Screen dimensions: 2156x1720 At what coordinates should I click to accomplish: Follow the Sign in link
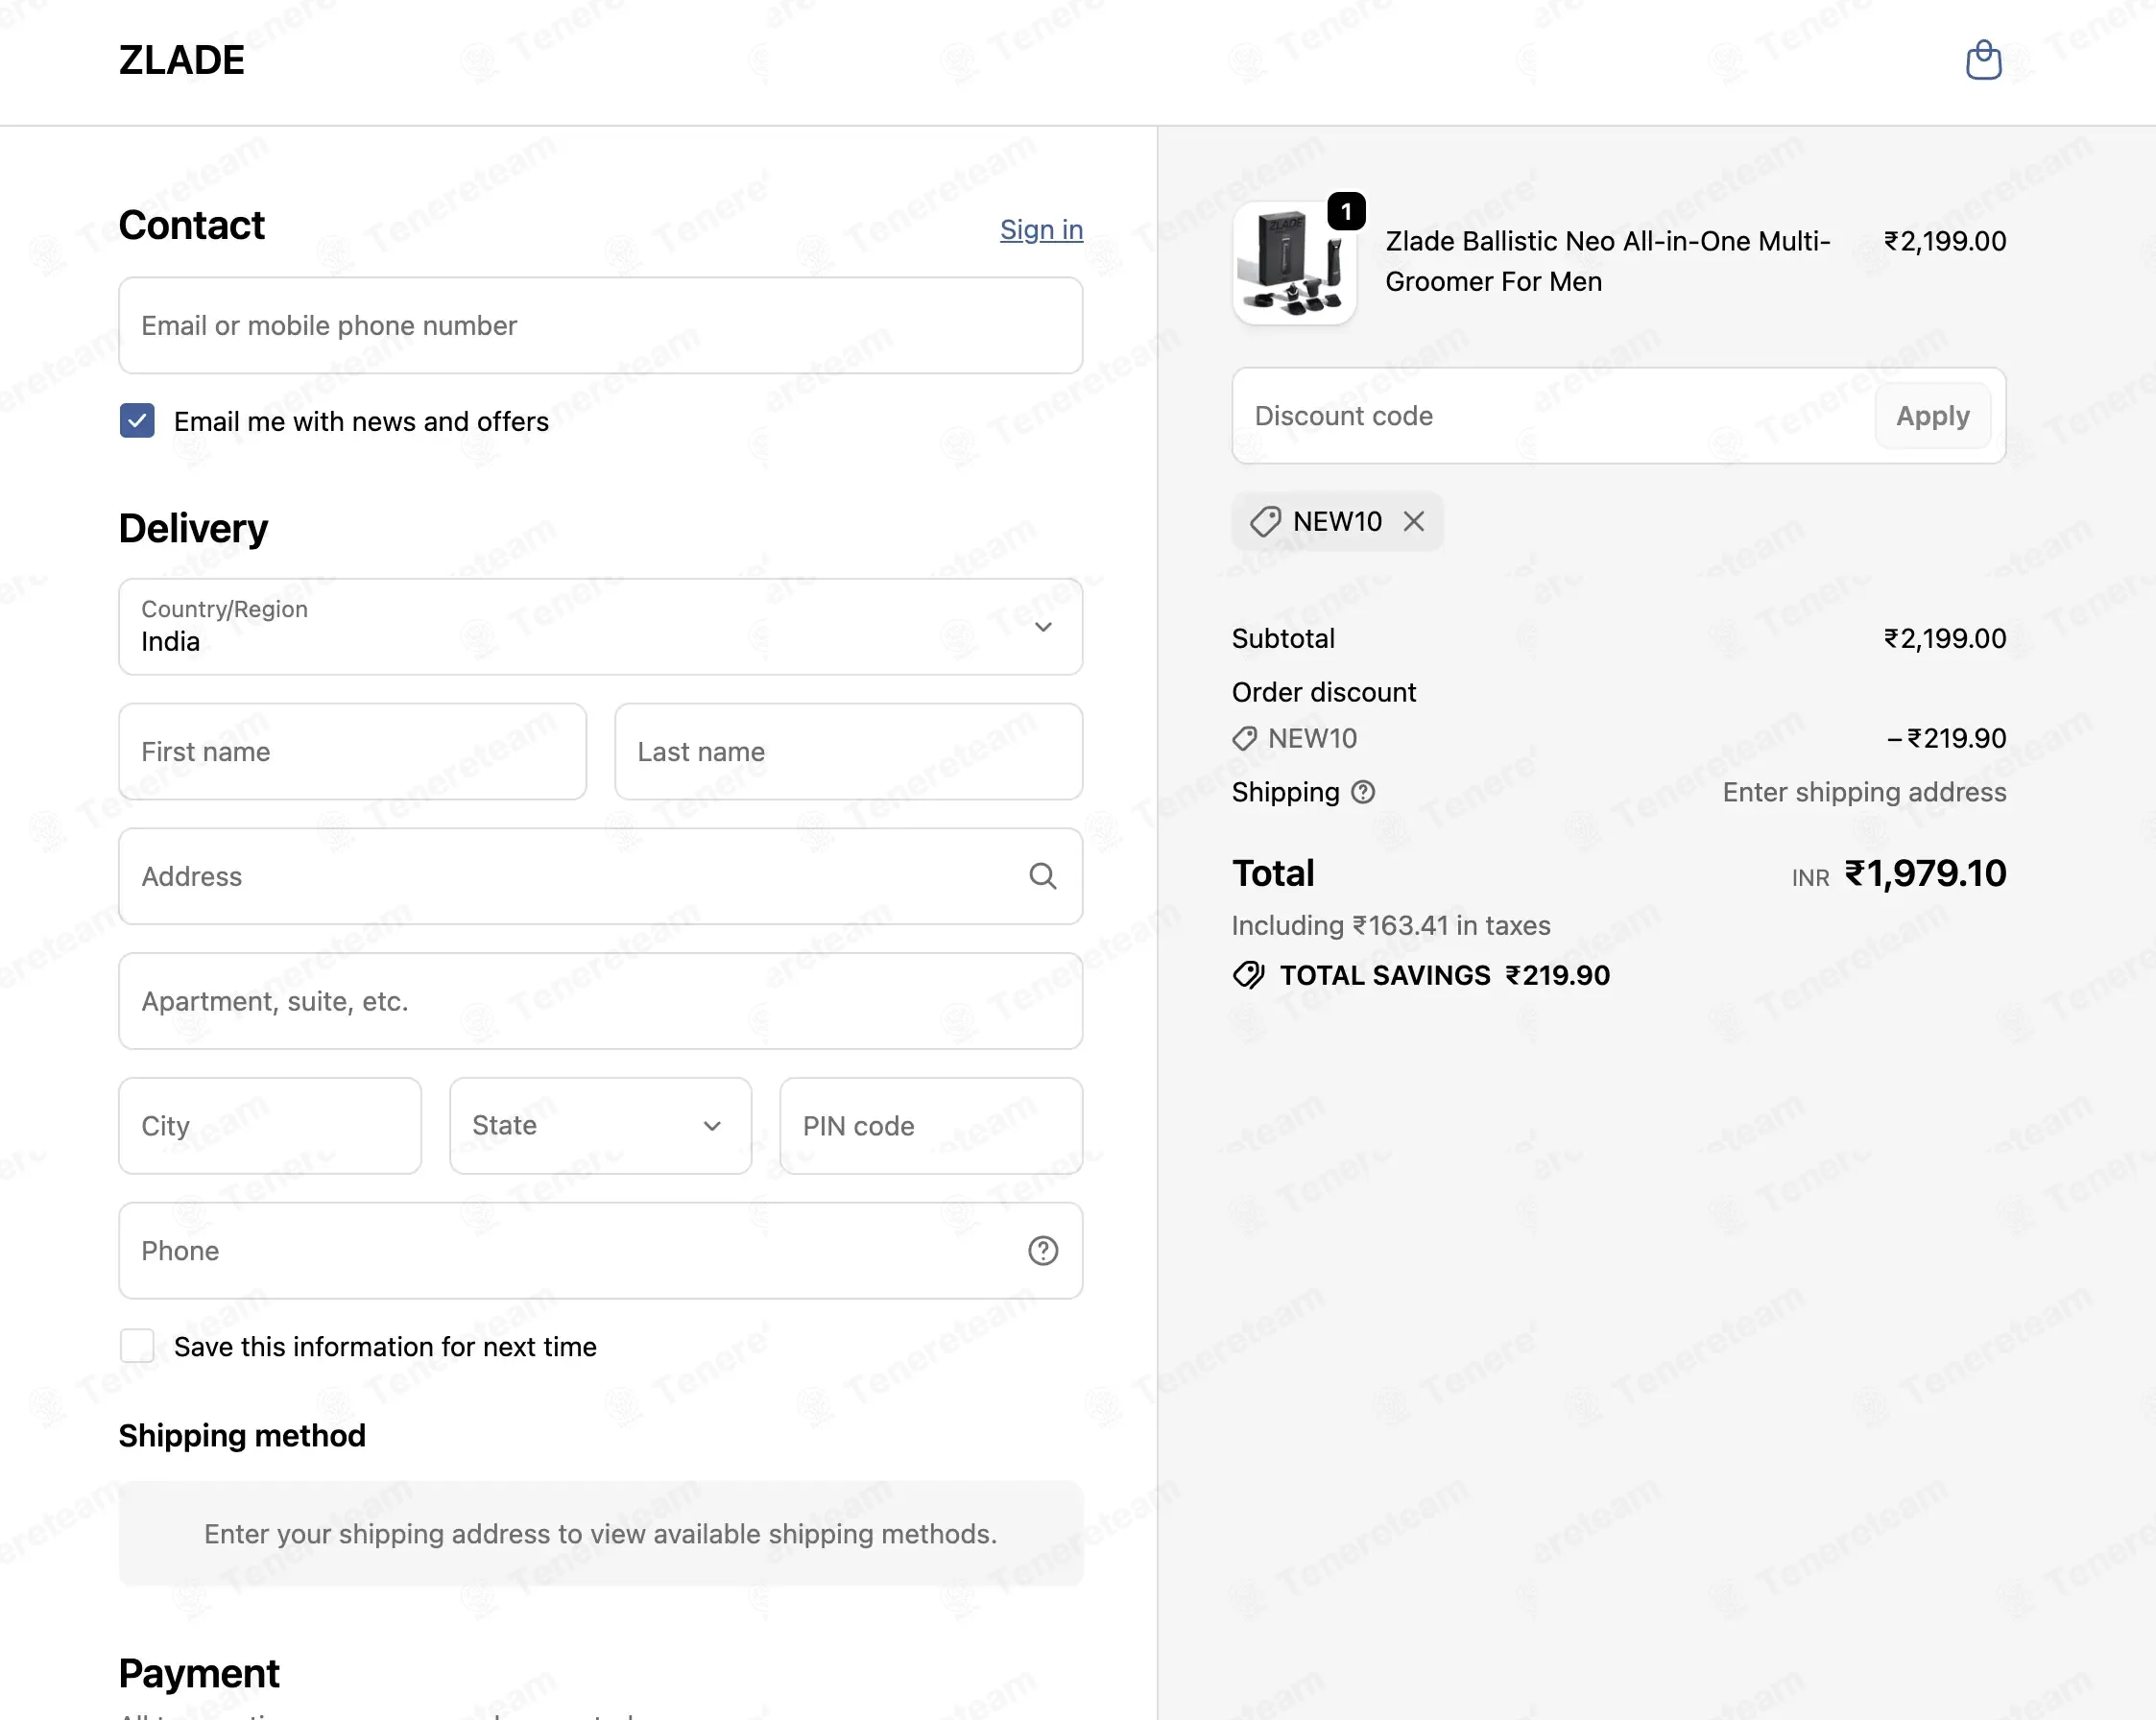pyautogui.click(x=1041, y=229)
